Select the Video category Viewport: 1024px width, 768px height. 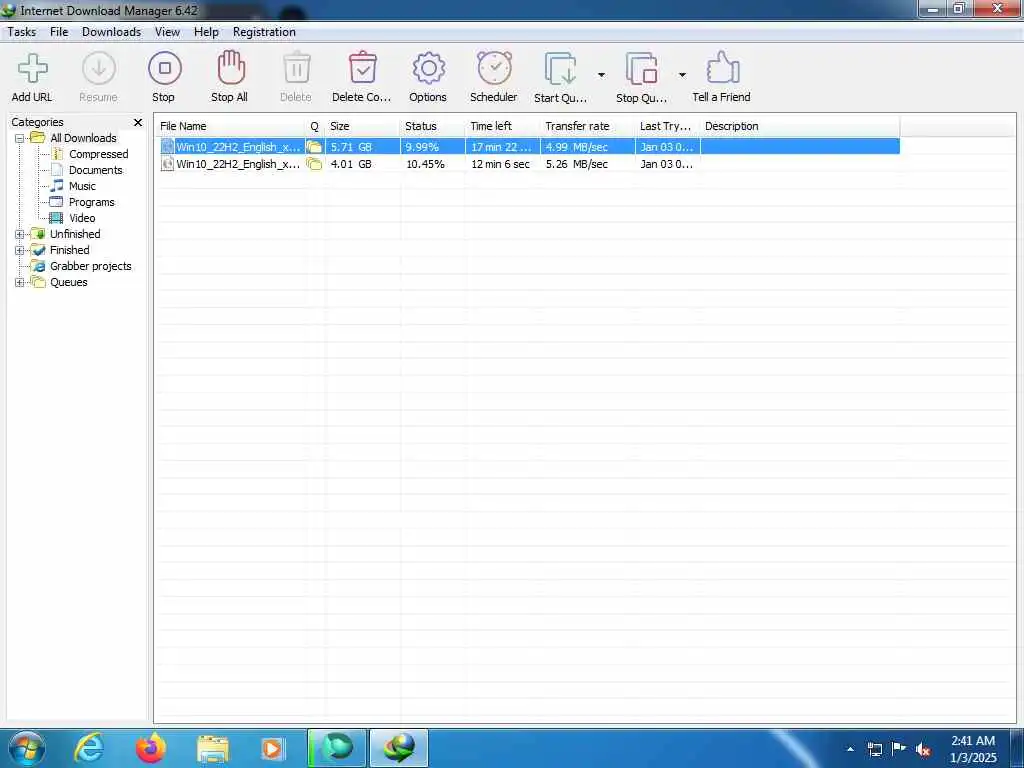point(82,218)
